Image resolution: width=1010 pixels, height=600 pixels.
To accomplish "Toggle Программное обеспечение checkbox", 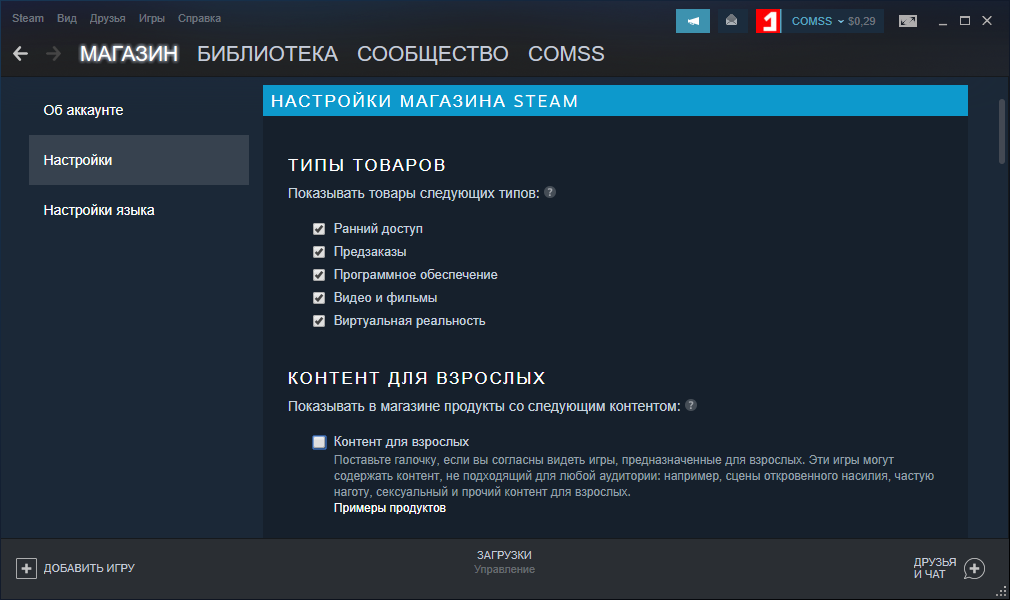I will click(319, 275).
